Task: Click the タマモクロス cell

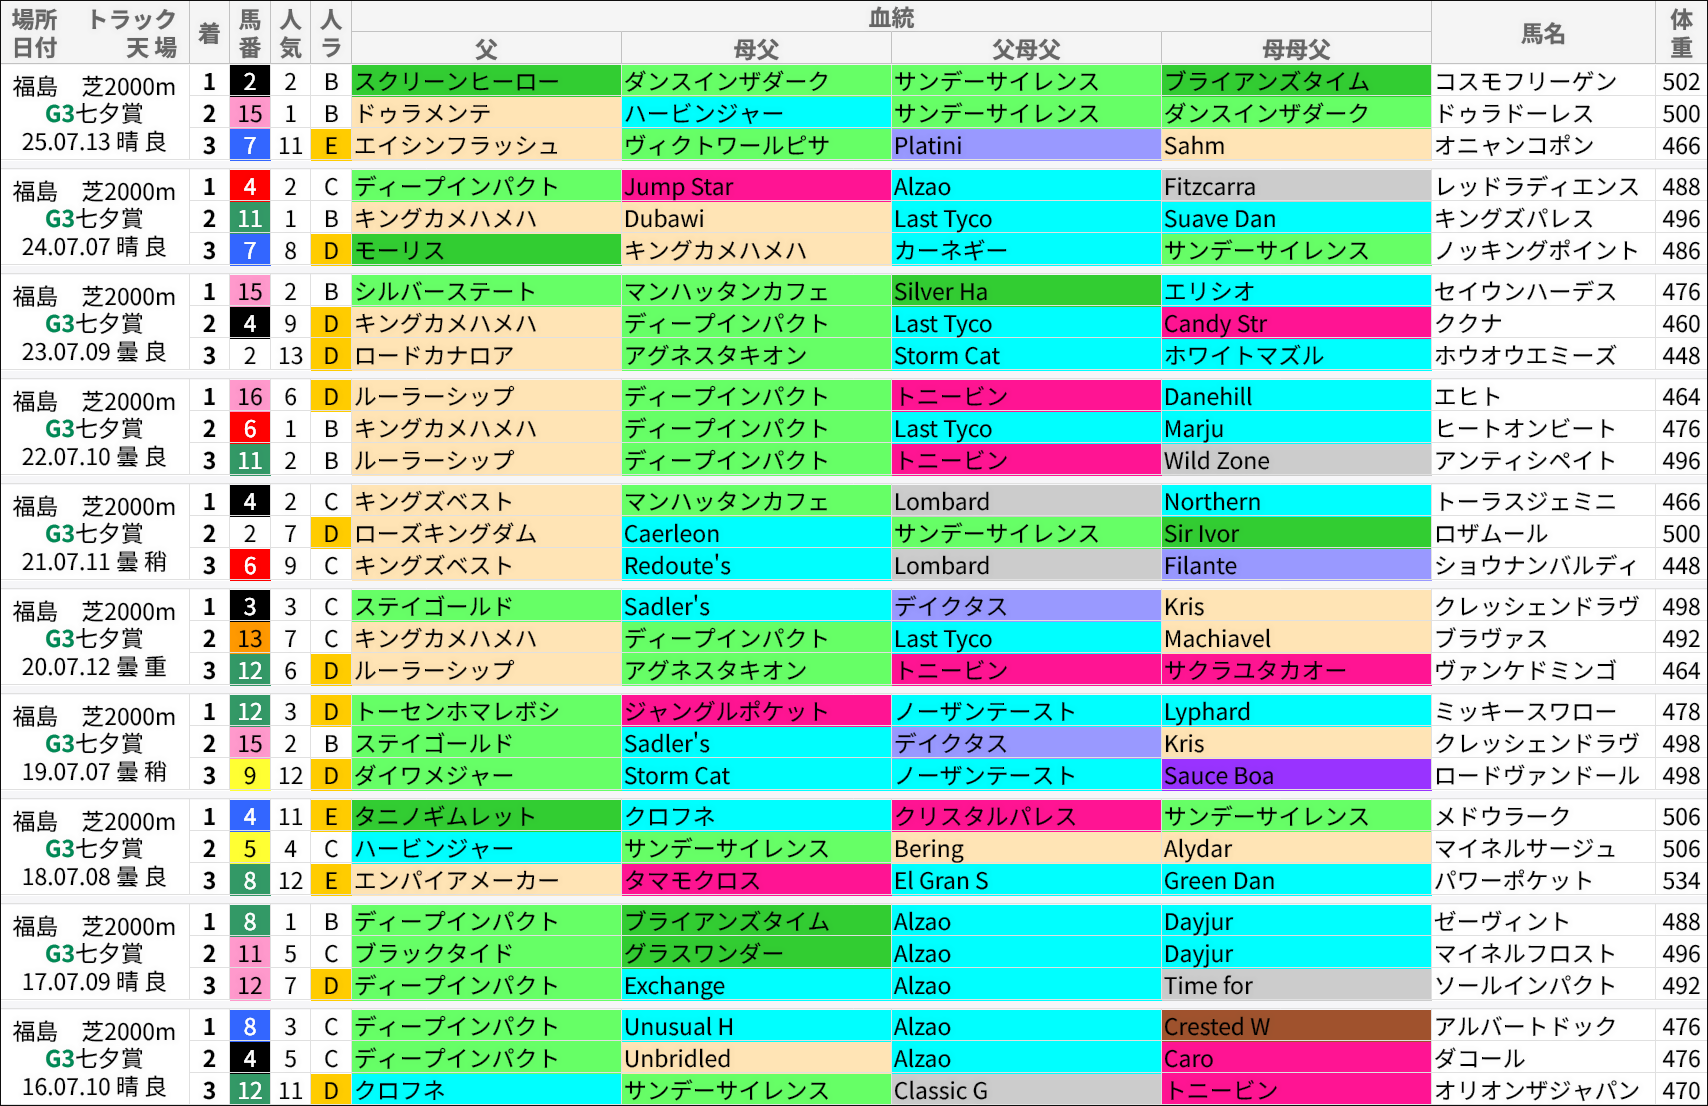Action: 756,880
